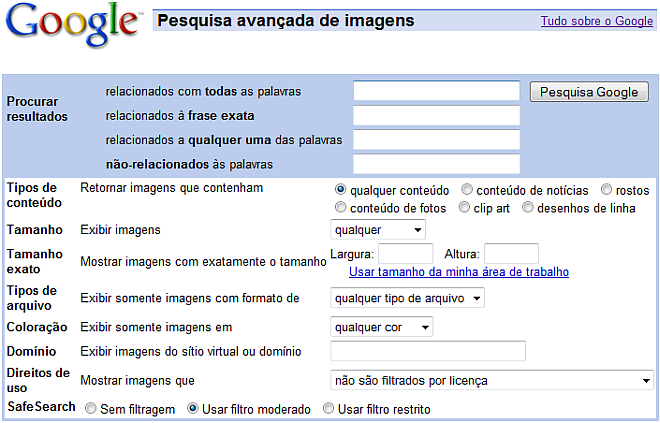Select 'Usar filtro moderado' option

[192, 408]
